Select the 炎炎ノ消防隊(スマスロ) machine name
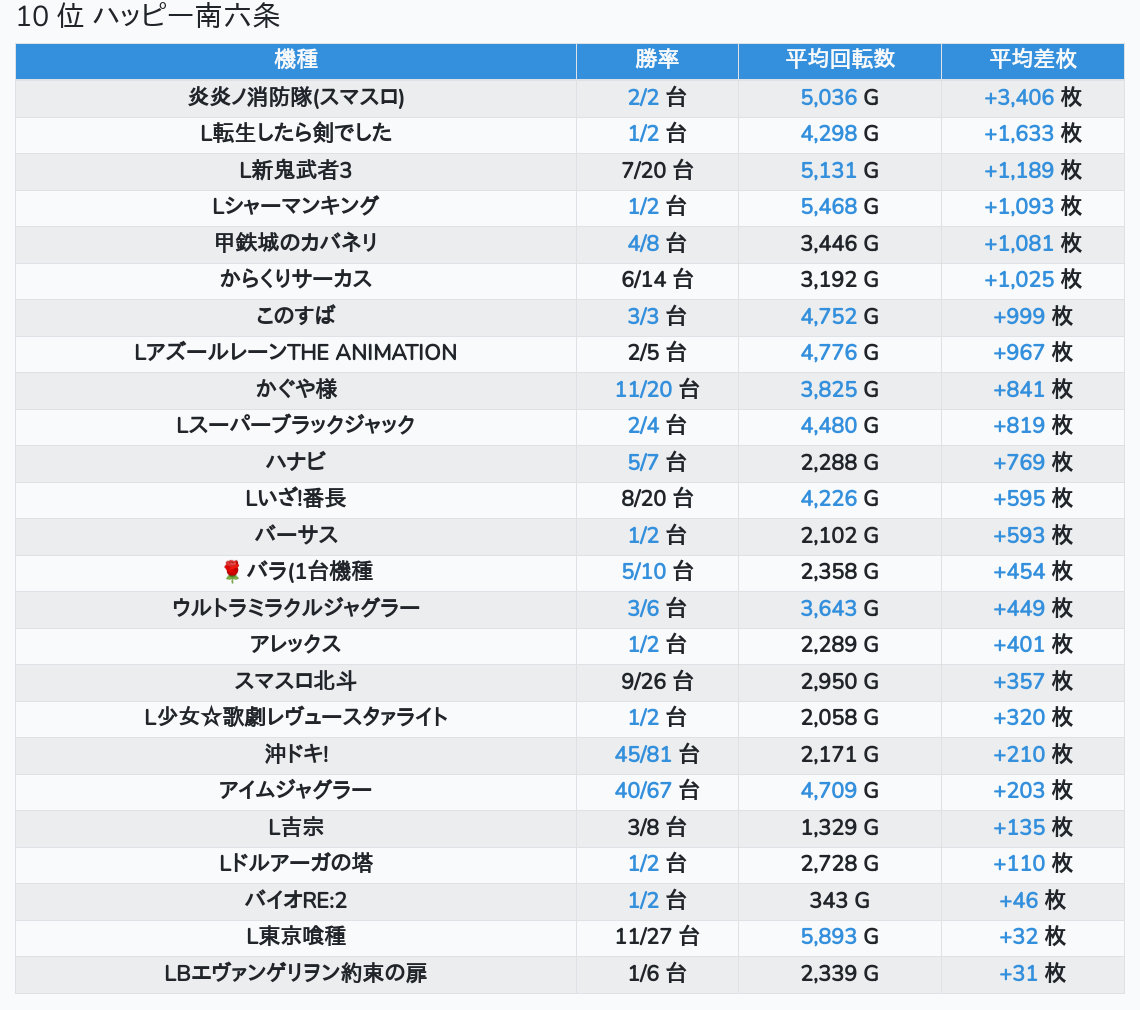Screen dimensions: 1140x1010 tap(296, 97)
